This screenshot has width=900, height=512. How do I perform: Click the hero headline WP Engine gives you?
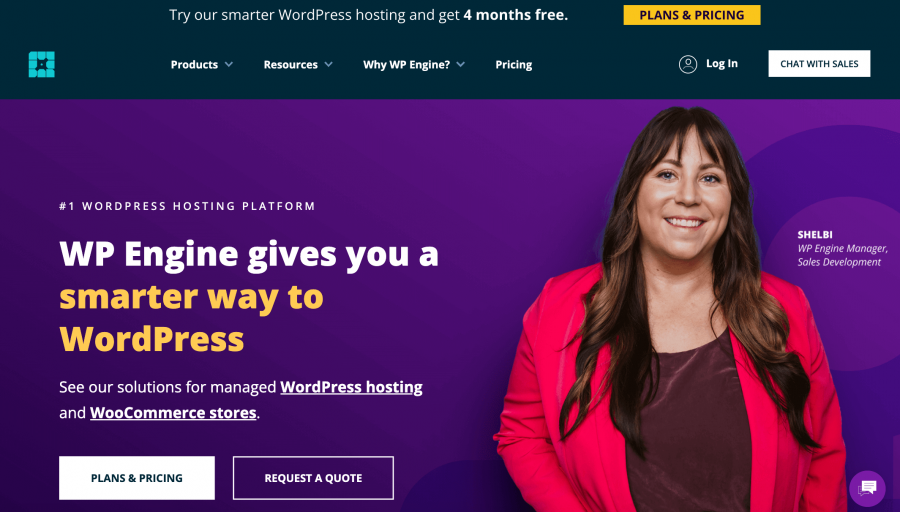249,254
